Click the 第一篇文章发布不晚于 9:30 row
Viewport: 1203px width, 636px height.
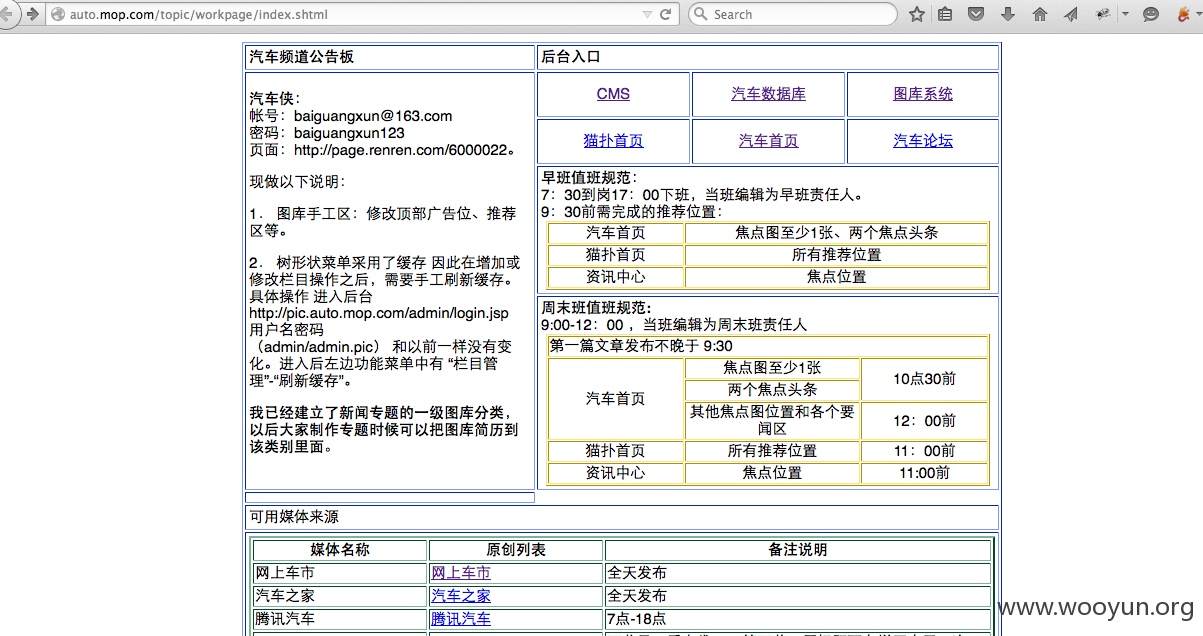pyautogui.click(x=767, y=346)
